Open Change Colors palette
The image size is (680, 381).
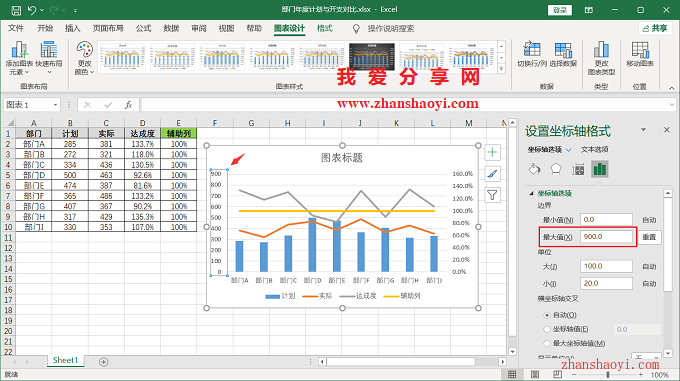click(x=84, y=58)
